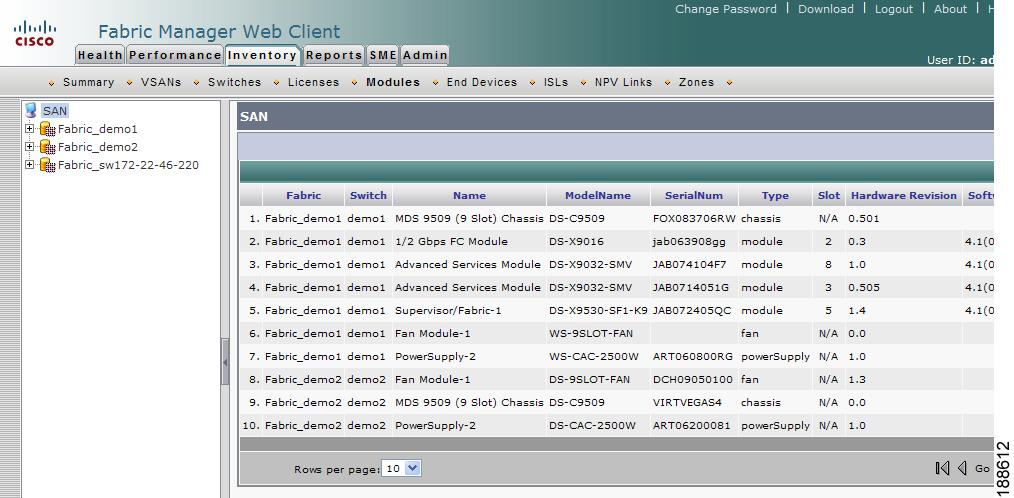
Task: Click the Supervisor/Fabric-1 name cell
Action: coord(448,310)
